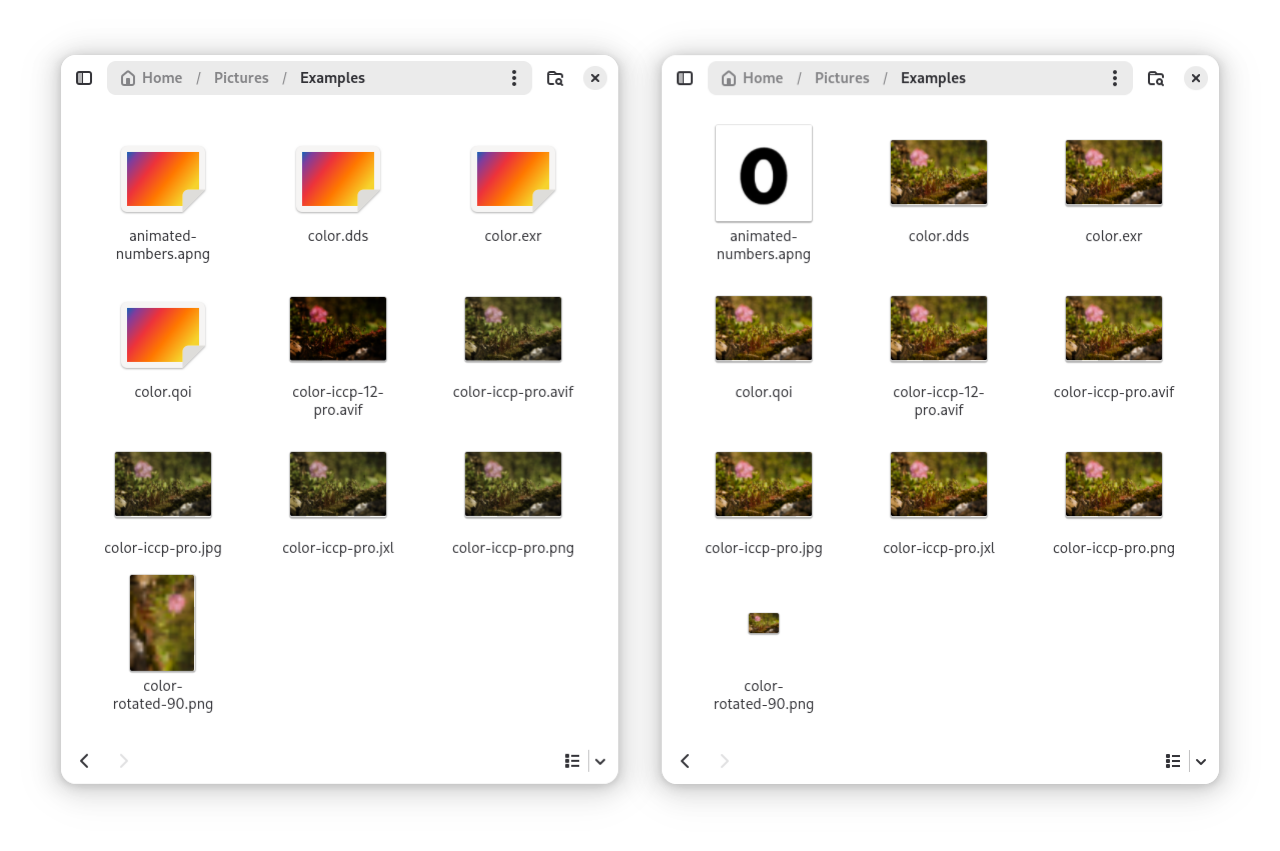Select color.qoi gradient icon in left window
The image size is (1280, 851).
tap(163, 335)
